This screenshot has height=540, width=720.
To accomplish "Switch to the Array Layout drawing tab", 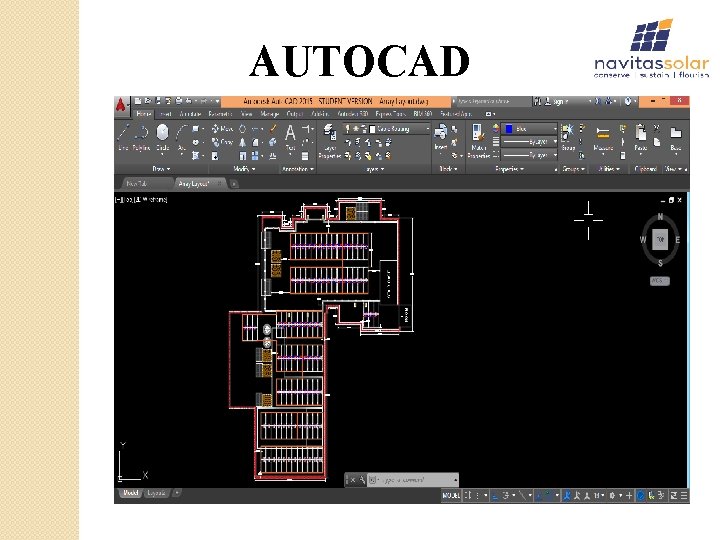I will (x=198, y=184).
